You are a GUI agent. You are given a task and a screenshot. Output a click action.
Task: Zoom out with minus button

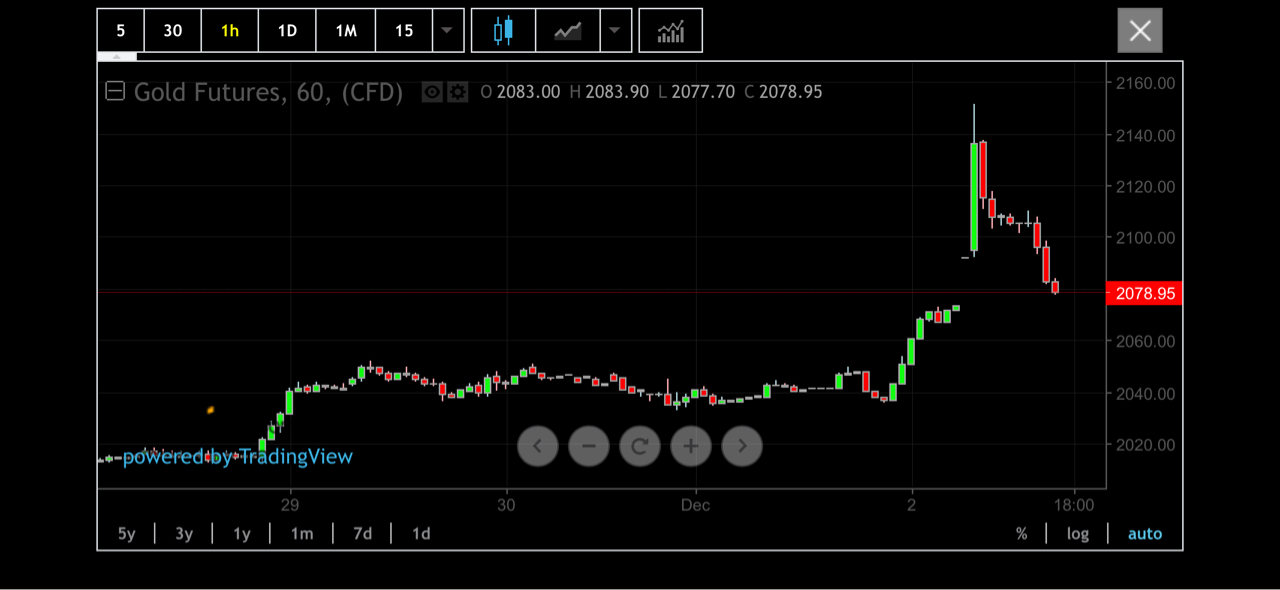[589, 446]
